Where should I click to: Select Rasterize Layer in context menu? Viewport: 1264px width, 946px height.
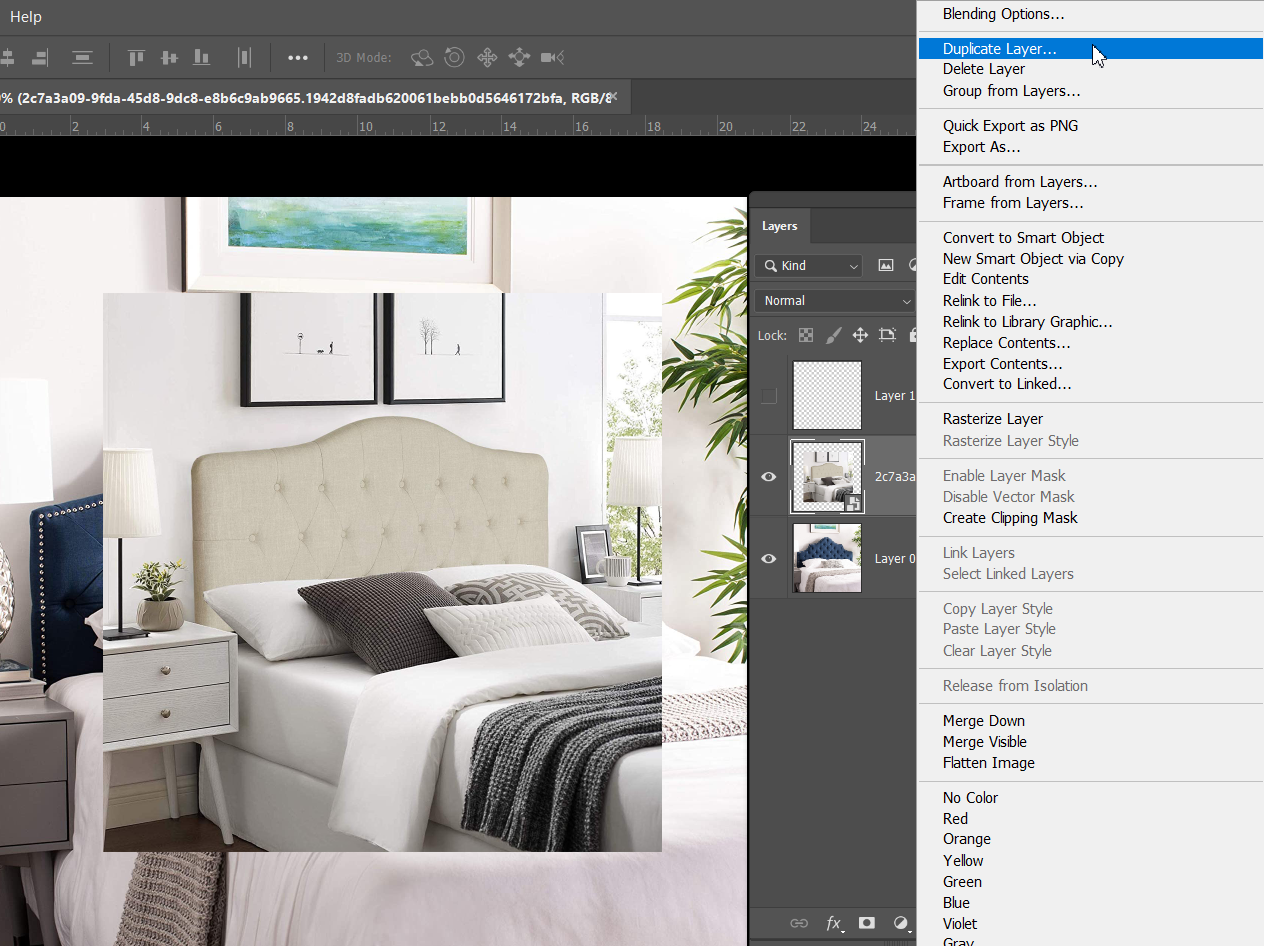pos(992,419)
